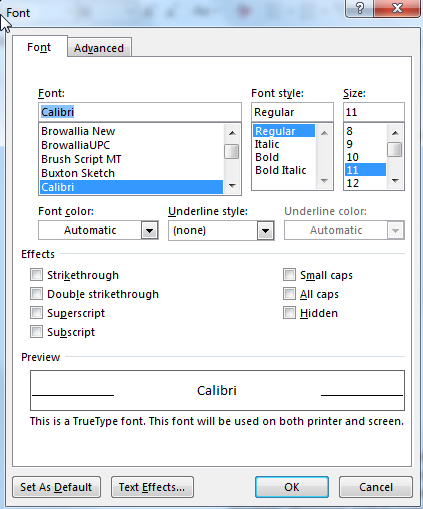
Task: Click size list scroll up arrow
Action: pyautogui.click(x=395, y=133)
